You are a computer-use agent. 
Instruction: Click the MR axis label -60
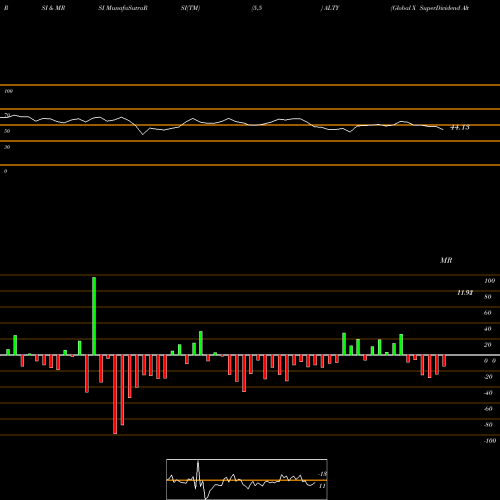[x=488, y=409]
